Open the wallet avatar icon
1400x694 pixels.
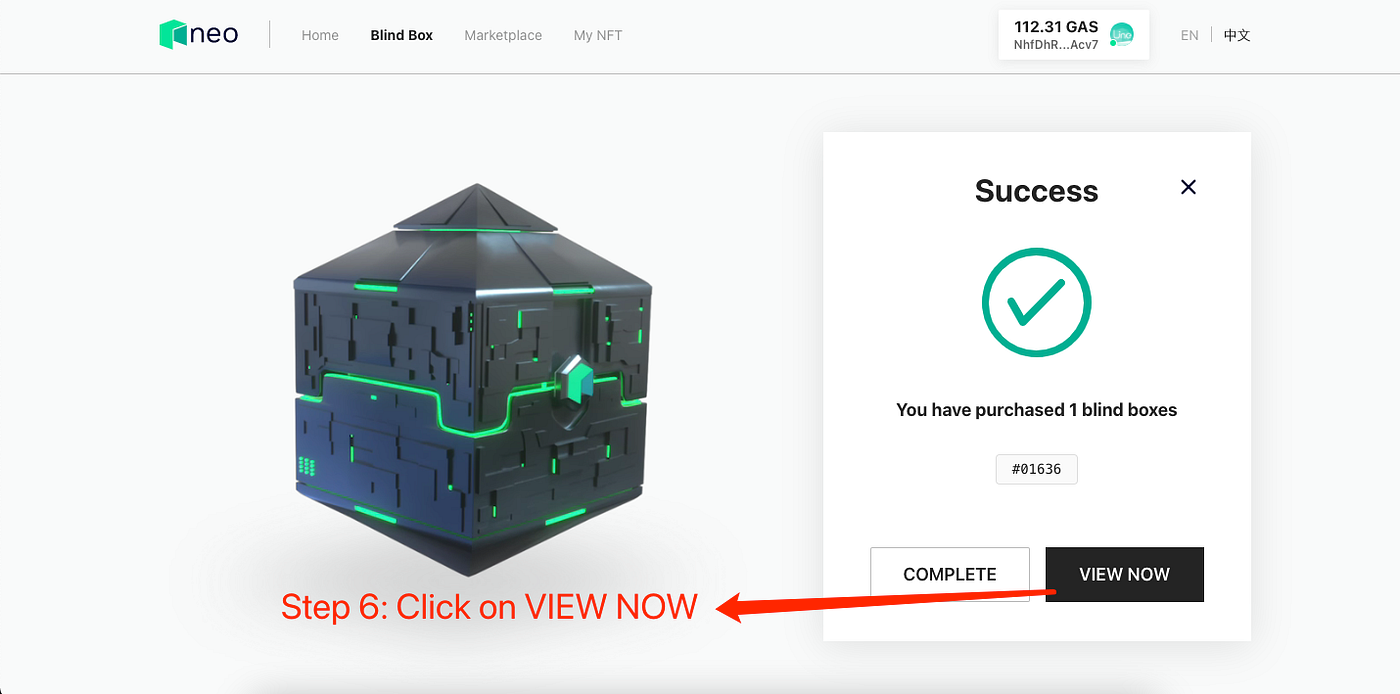(x=1122, y=35)
